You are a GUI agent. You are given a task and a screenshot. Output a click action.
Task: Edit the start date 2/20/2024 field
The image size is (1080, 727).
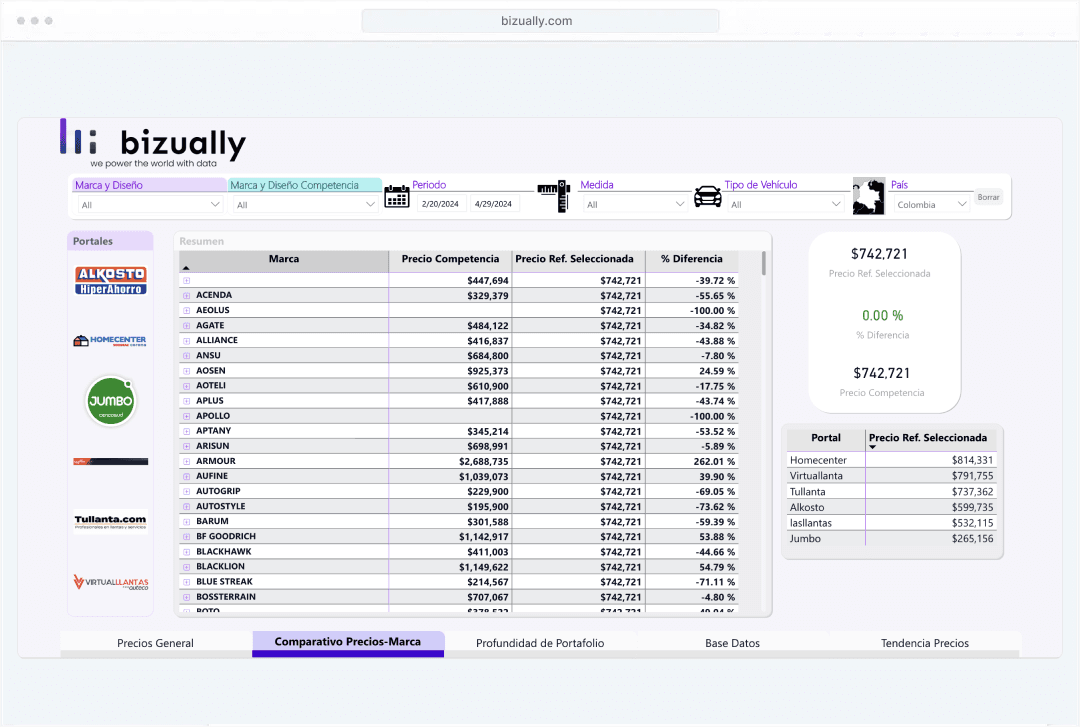click(x=440, y=204)
